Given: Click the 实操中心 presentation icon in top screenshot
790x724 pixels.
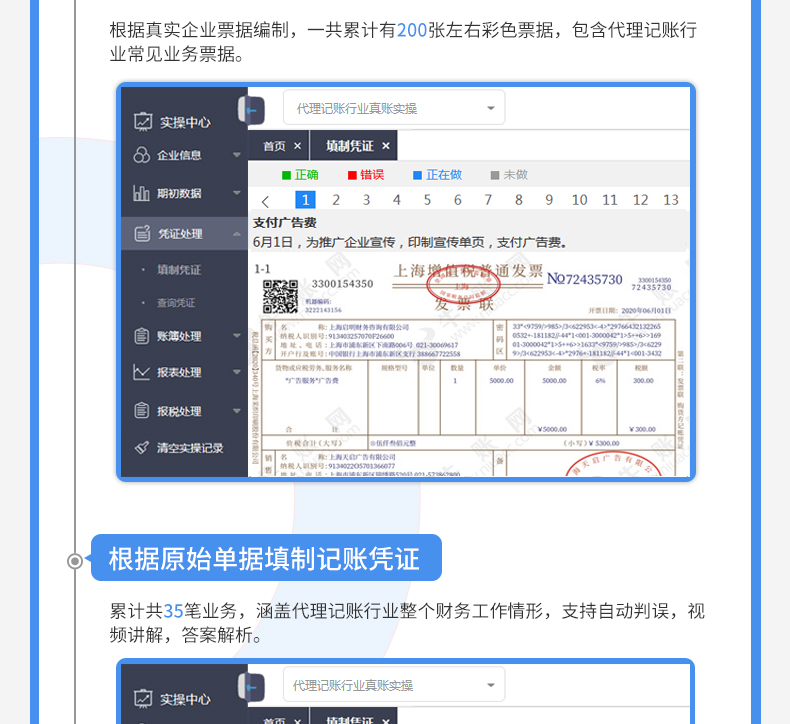Looking at the screenshot, I should pyautogui.click(x=143, y=122).
